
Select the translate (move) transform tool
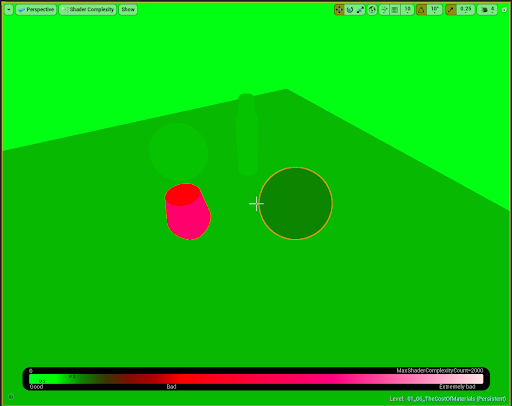(x=339, y=10)
